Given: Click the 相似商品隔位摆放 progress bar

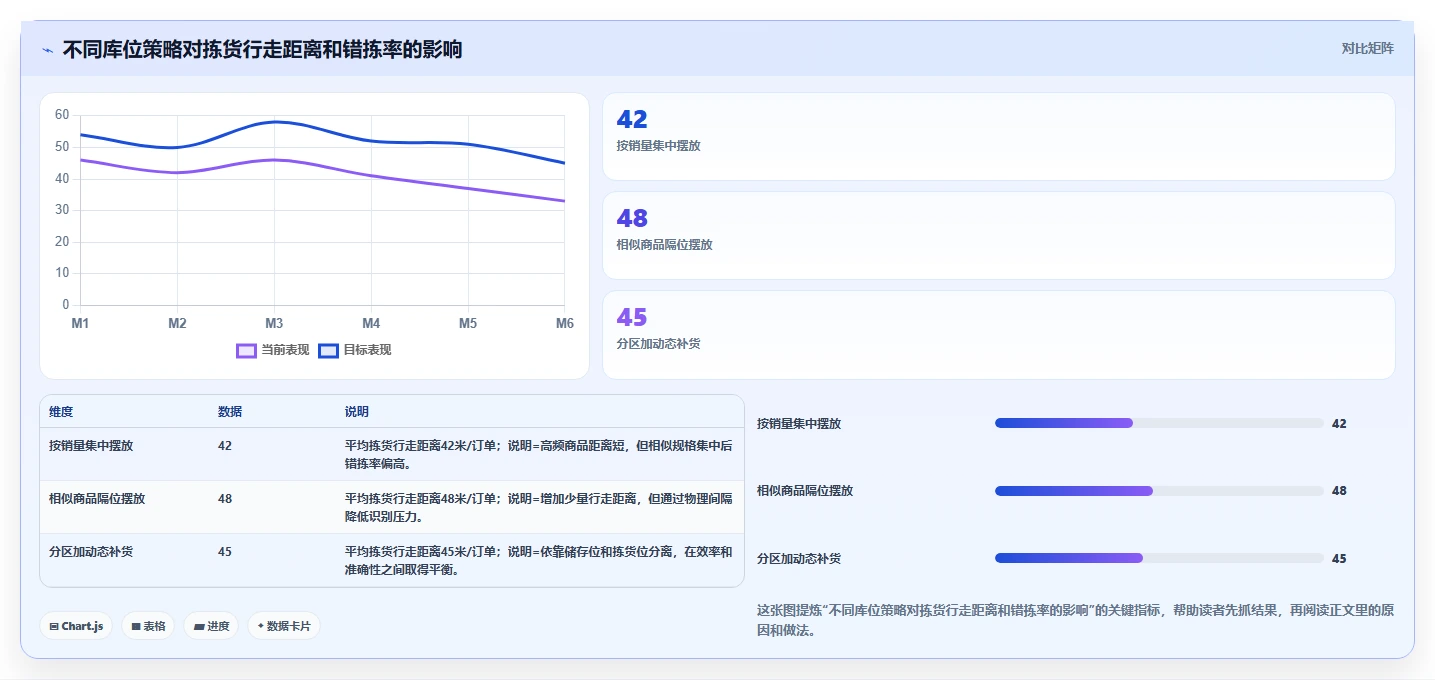Looking at the screenshot, I should click(x=1159, y=490).
